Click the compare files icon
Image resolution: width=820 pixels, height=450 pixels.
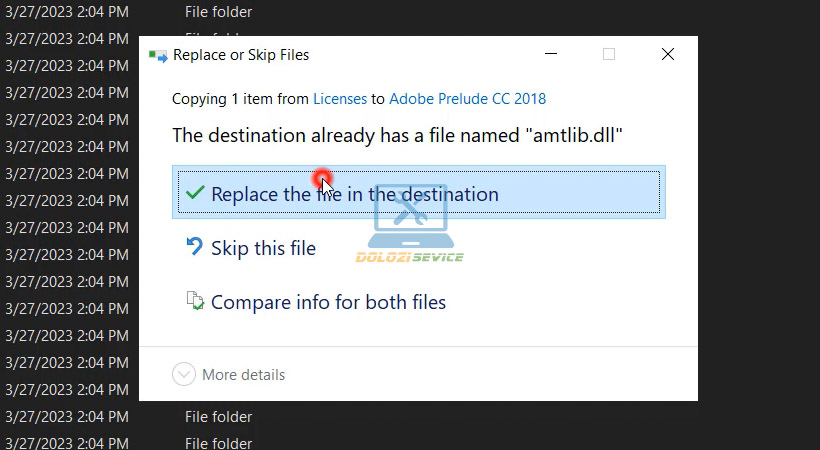[196, 301]
